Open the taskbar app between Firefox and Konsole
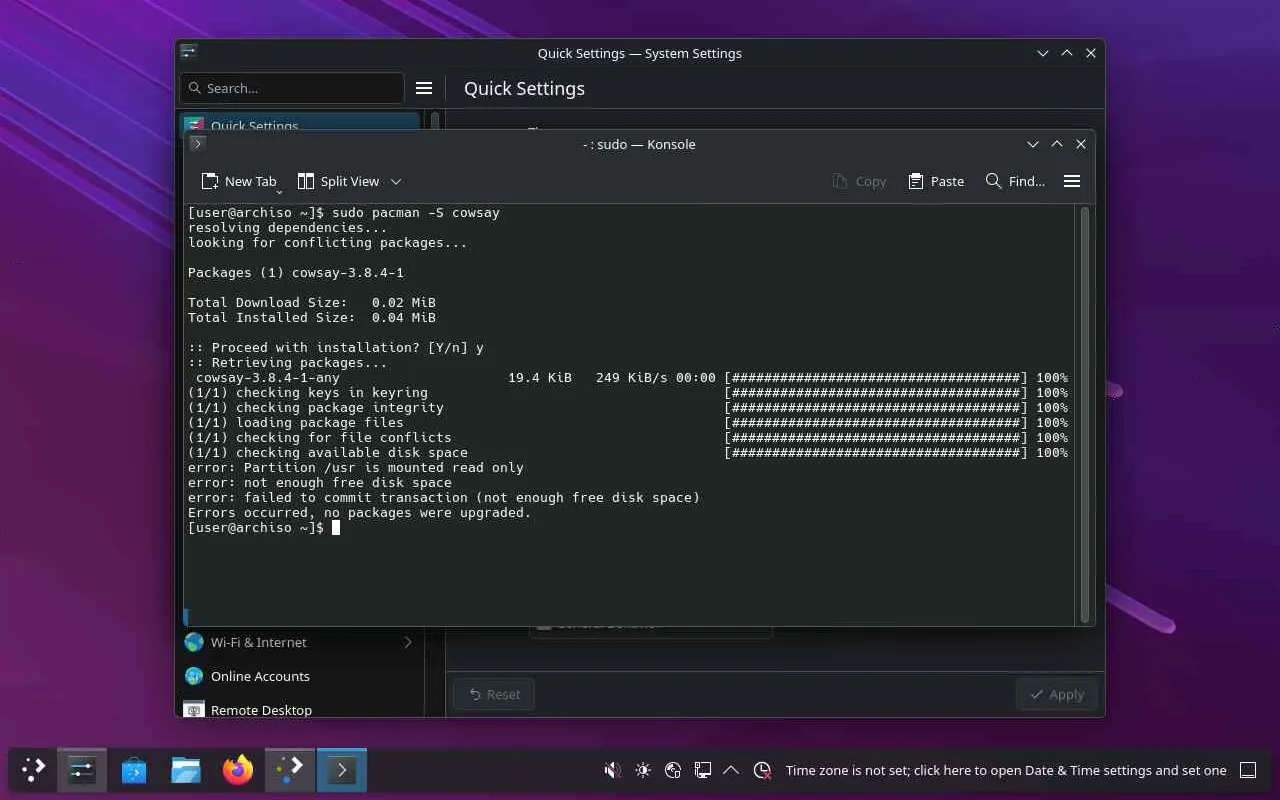Screen dimensions: 1280x800 pos(290,770)
